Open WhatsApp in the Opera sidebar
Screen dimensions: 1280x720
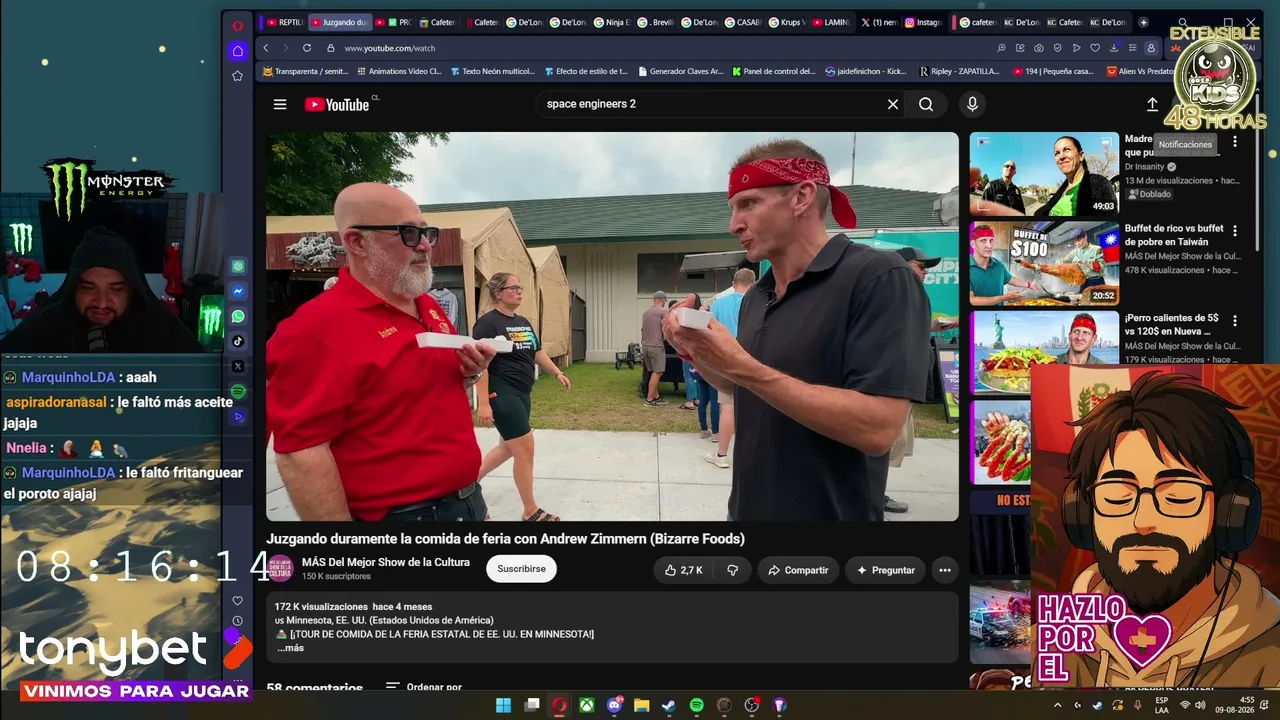coord(238,316)
